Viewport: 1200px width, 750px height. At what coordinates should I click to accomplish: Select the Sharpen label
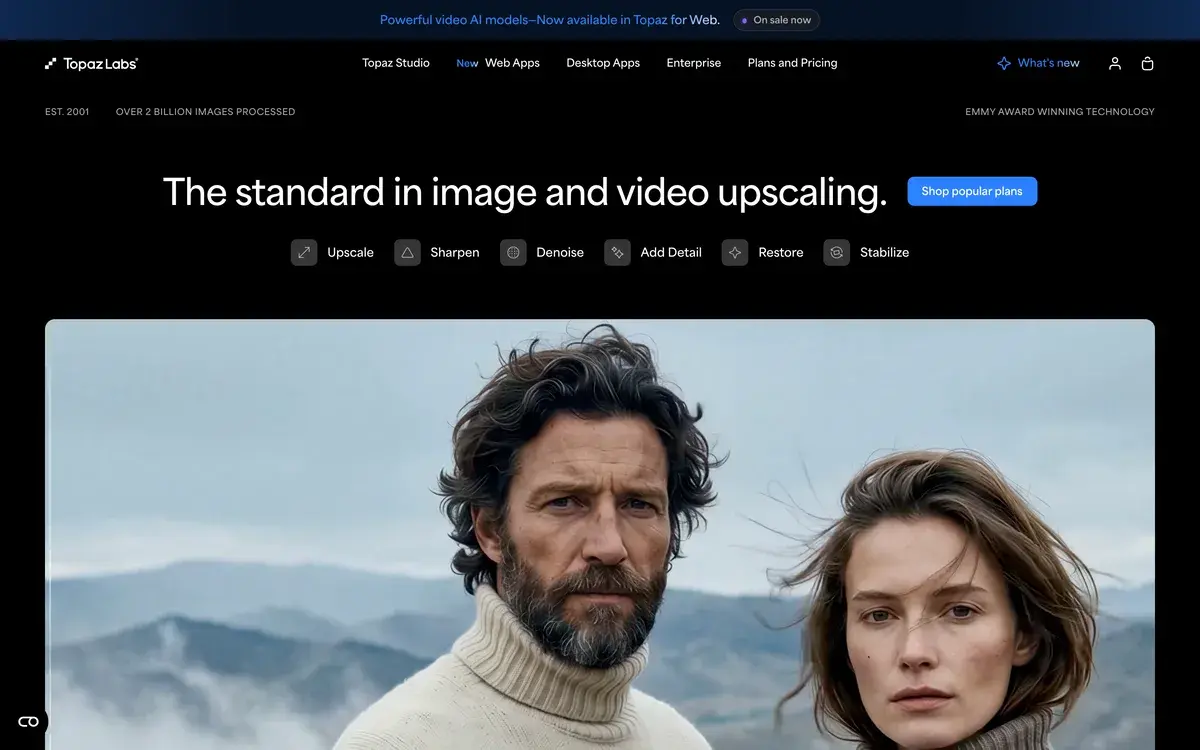[455, 253]
